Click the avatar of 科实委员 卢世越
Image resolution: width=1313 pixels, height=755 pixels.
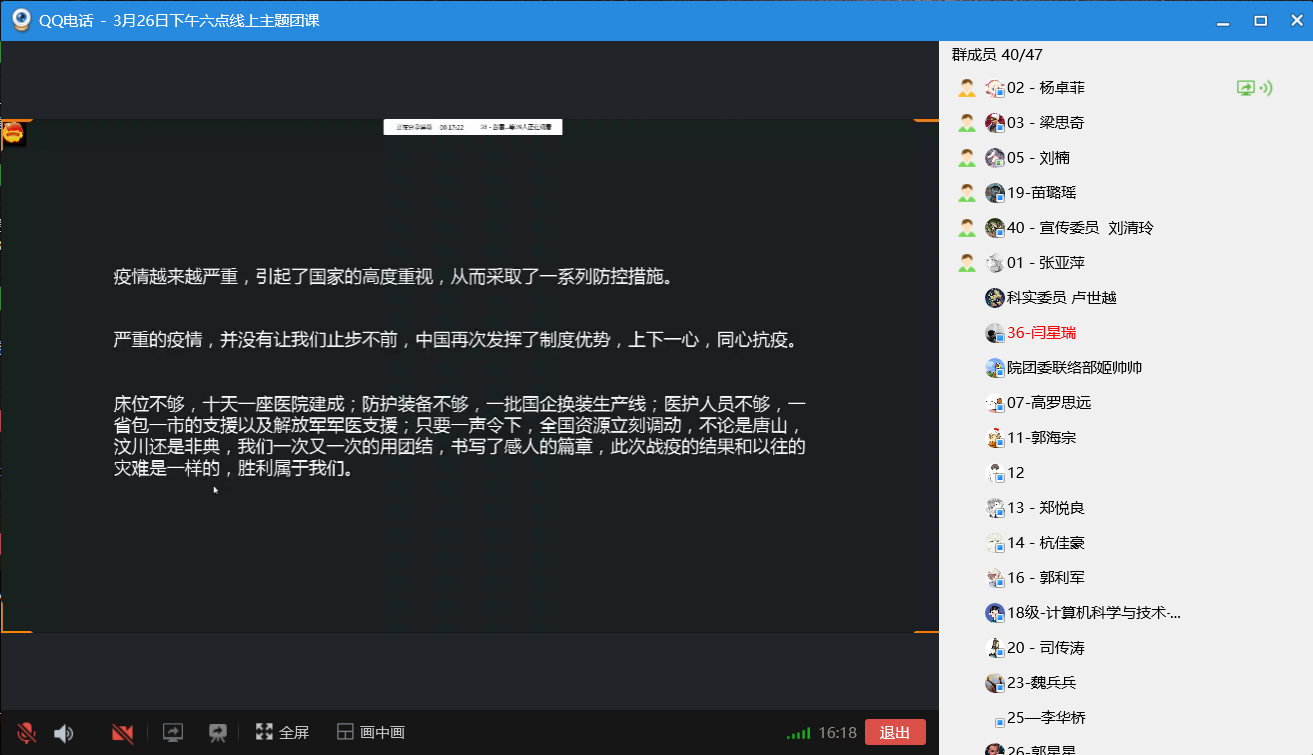tap(994, 298)
